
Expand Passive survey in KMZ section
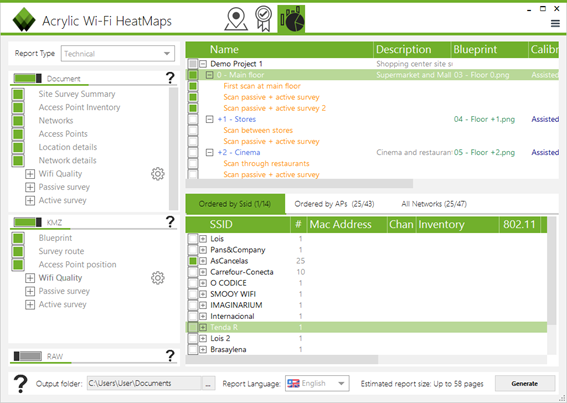coord(30,291)
